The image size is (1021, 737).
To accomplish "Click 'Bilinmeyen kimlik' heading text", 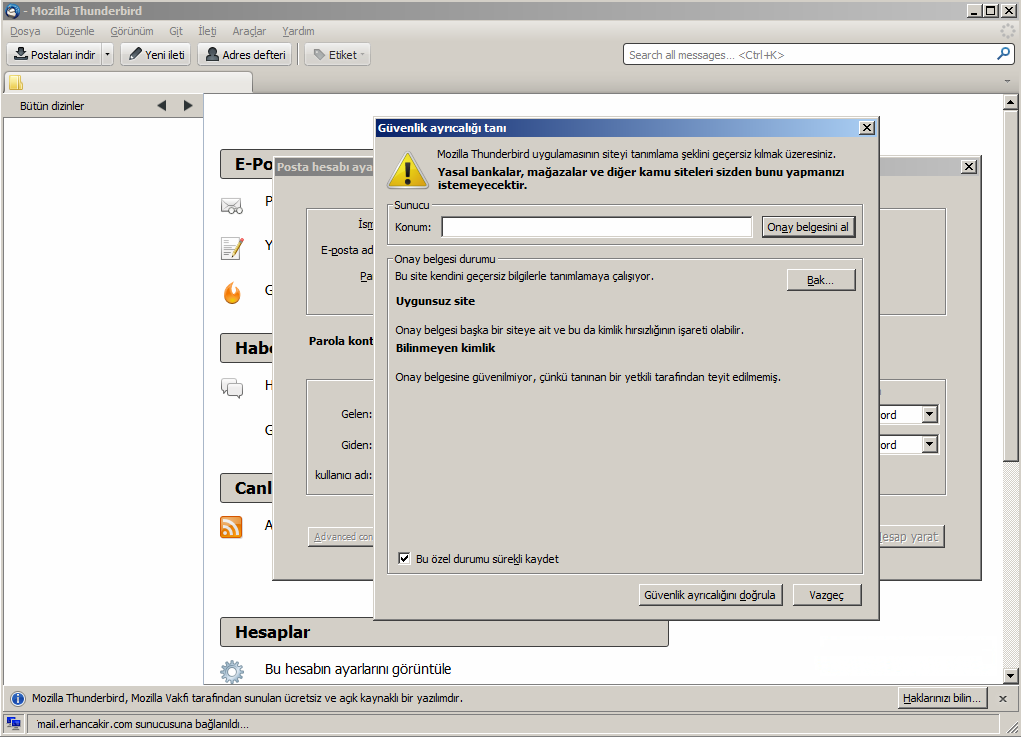I will point(445,348).
